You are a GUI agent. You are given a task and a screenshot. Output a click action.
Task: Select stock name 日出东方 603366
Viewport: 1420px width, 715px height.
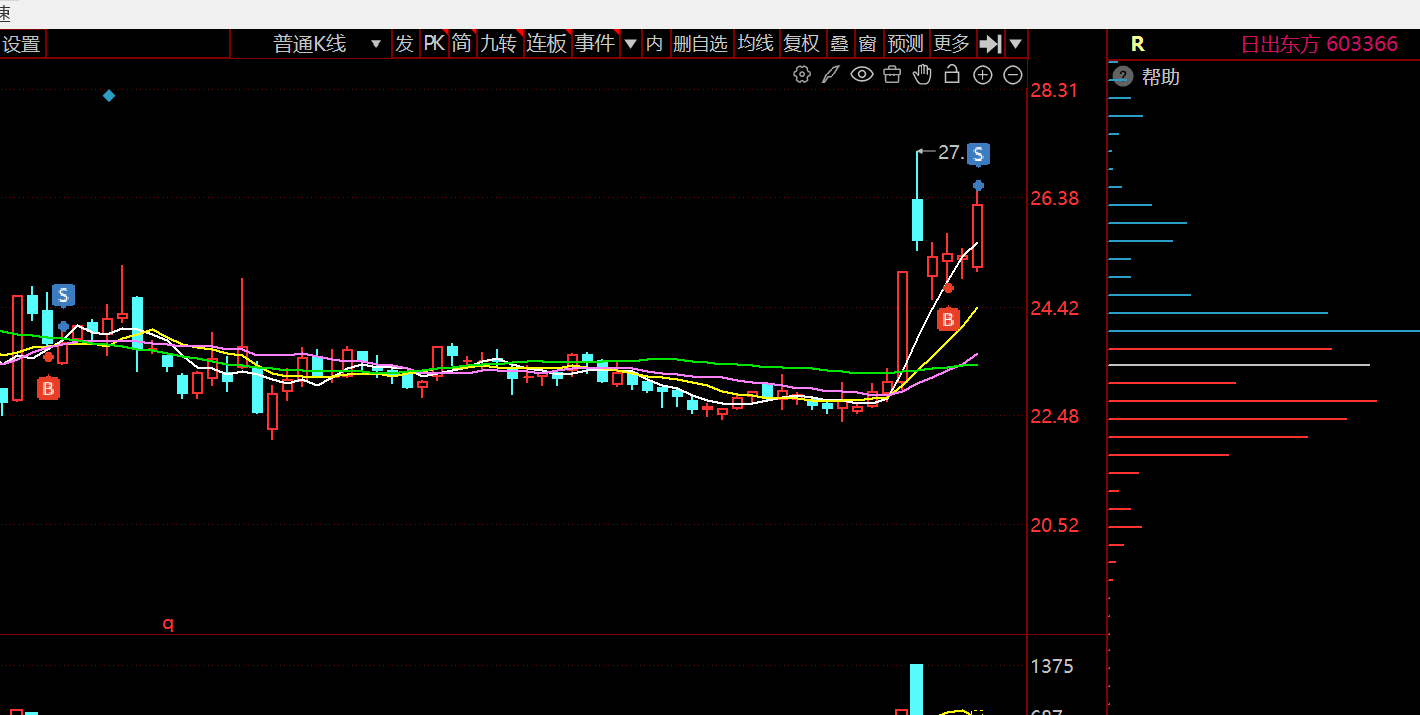point(1319,44)
